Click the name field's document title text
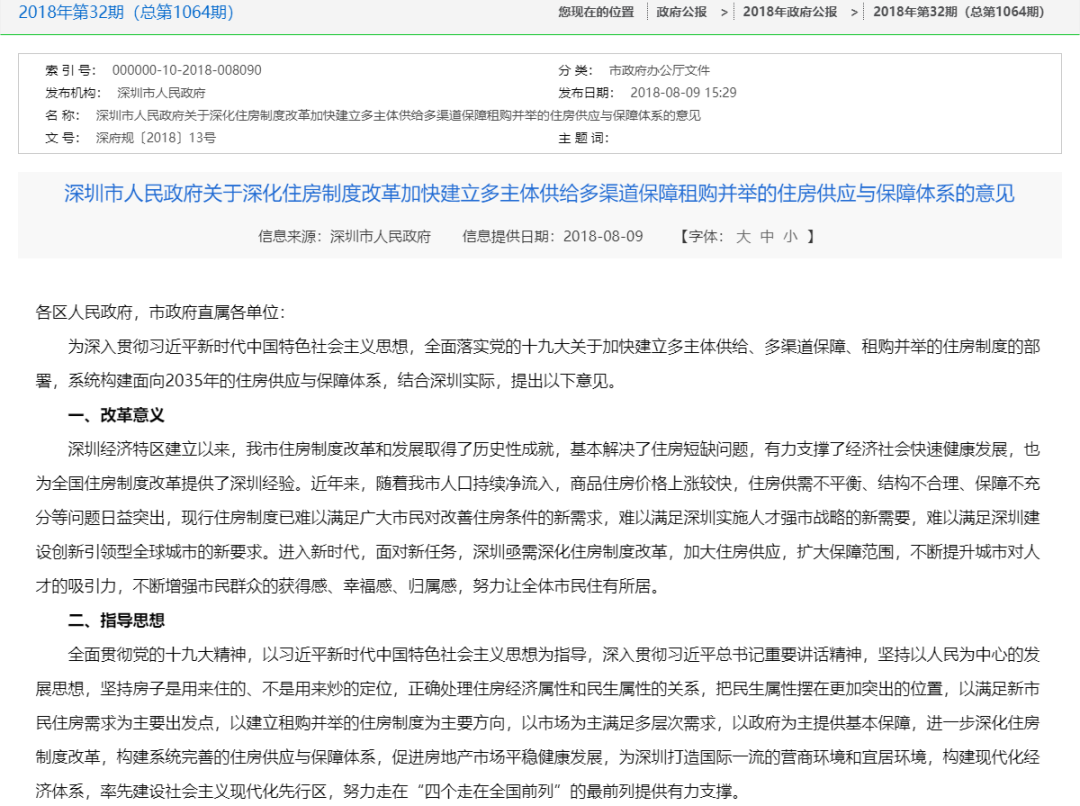 pyautogui.click(x=398, y=116)
